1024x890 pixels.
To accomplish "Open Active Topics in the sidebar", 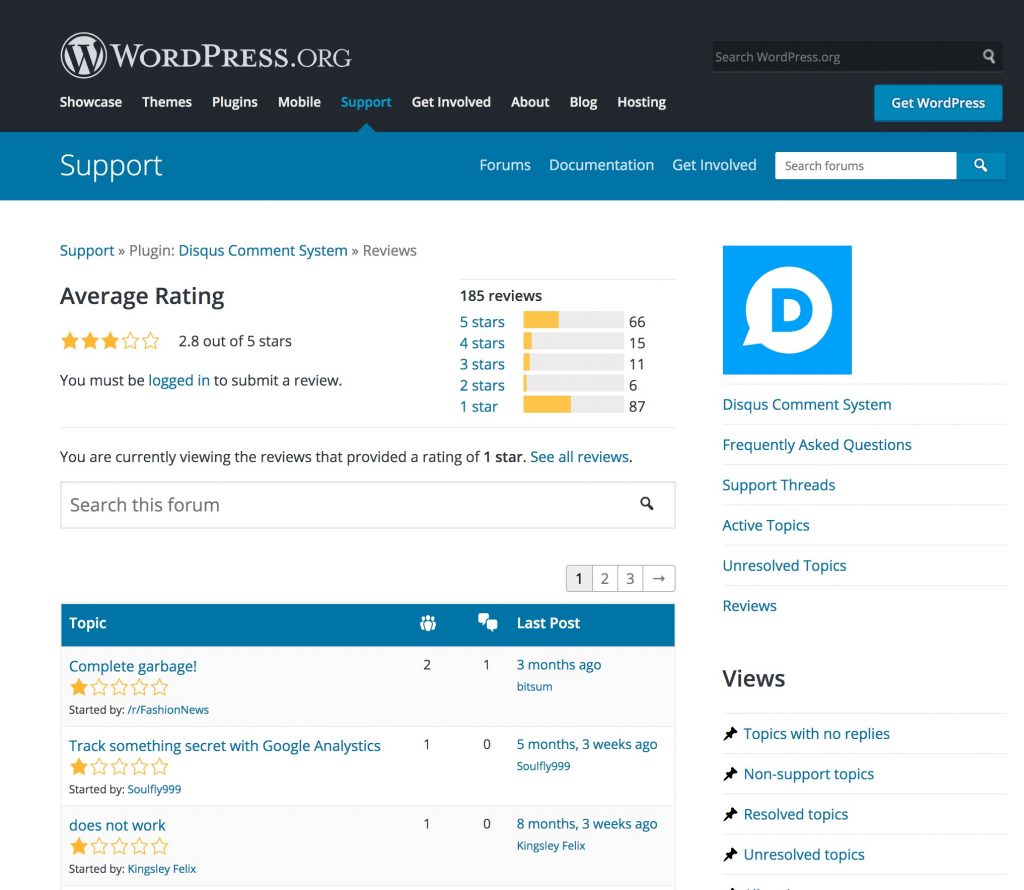I will [x=766, y=526].
